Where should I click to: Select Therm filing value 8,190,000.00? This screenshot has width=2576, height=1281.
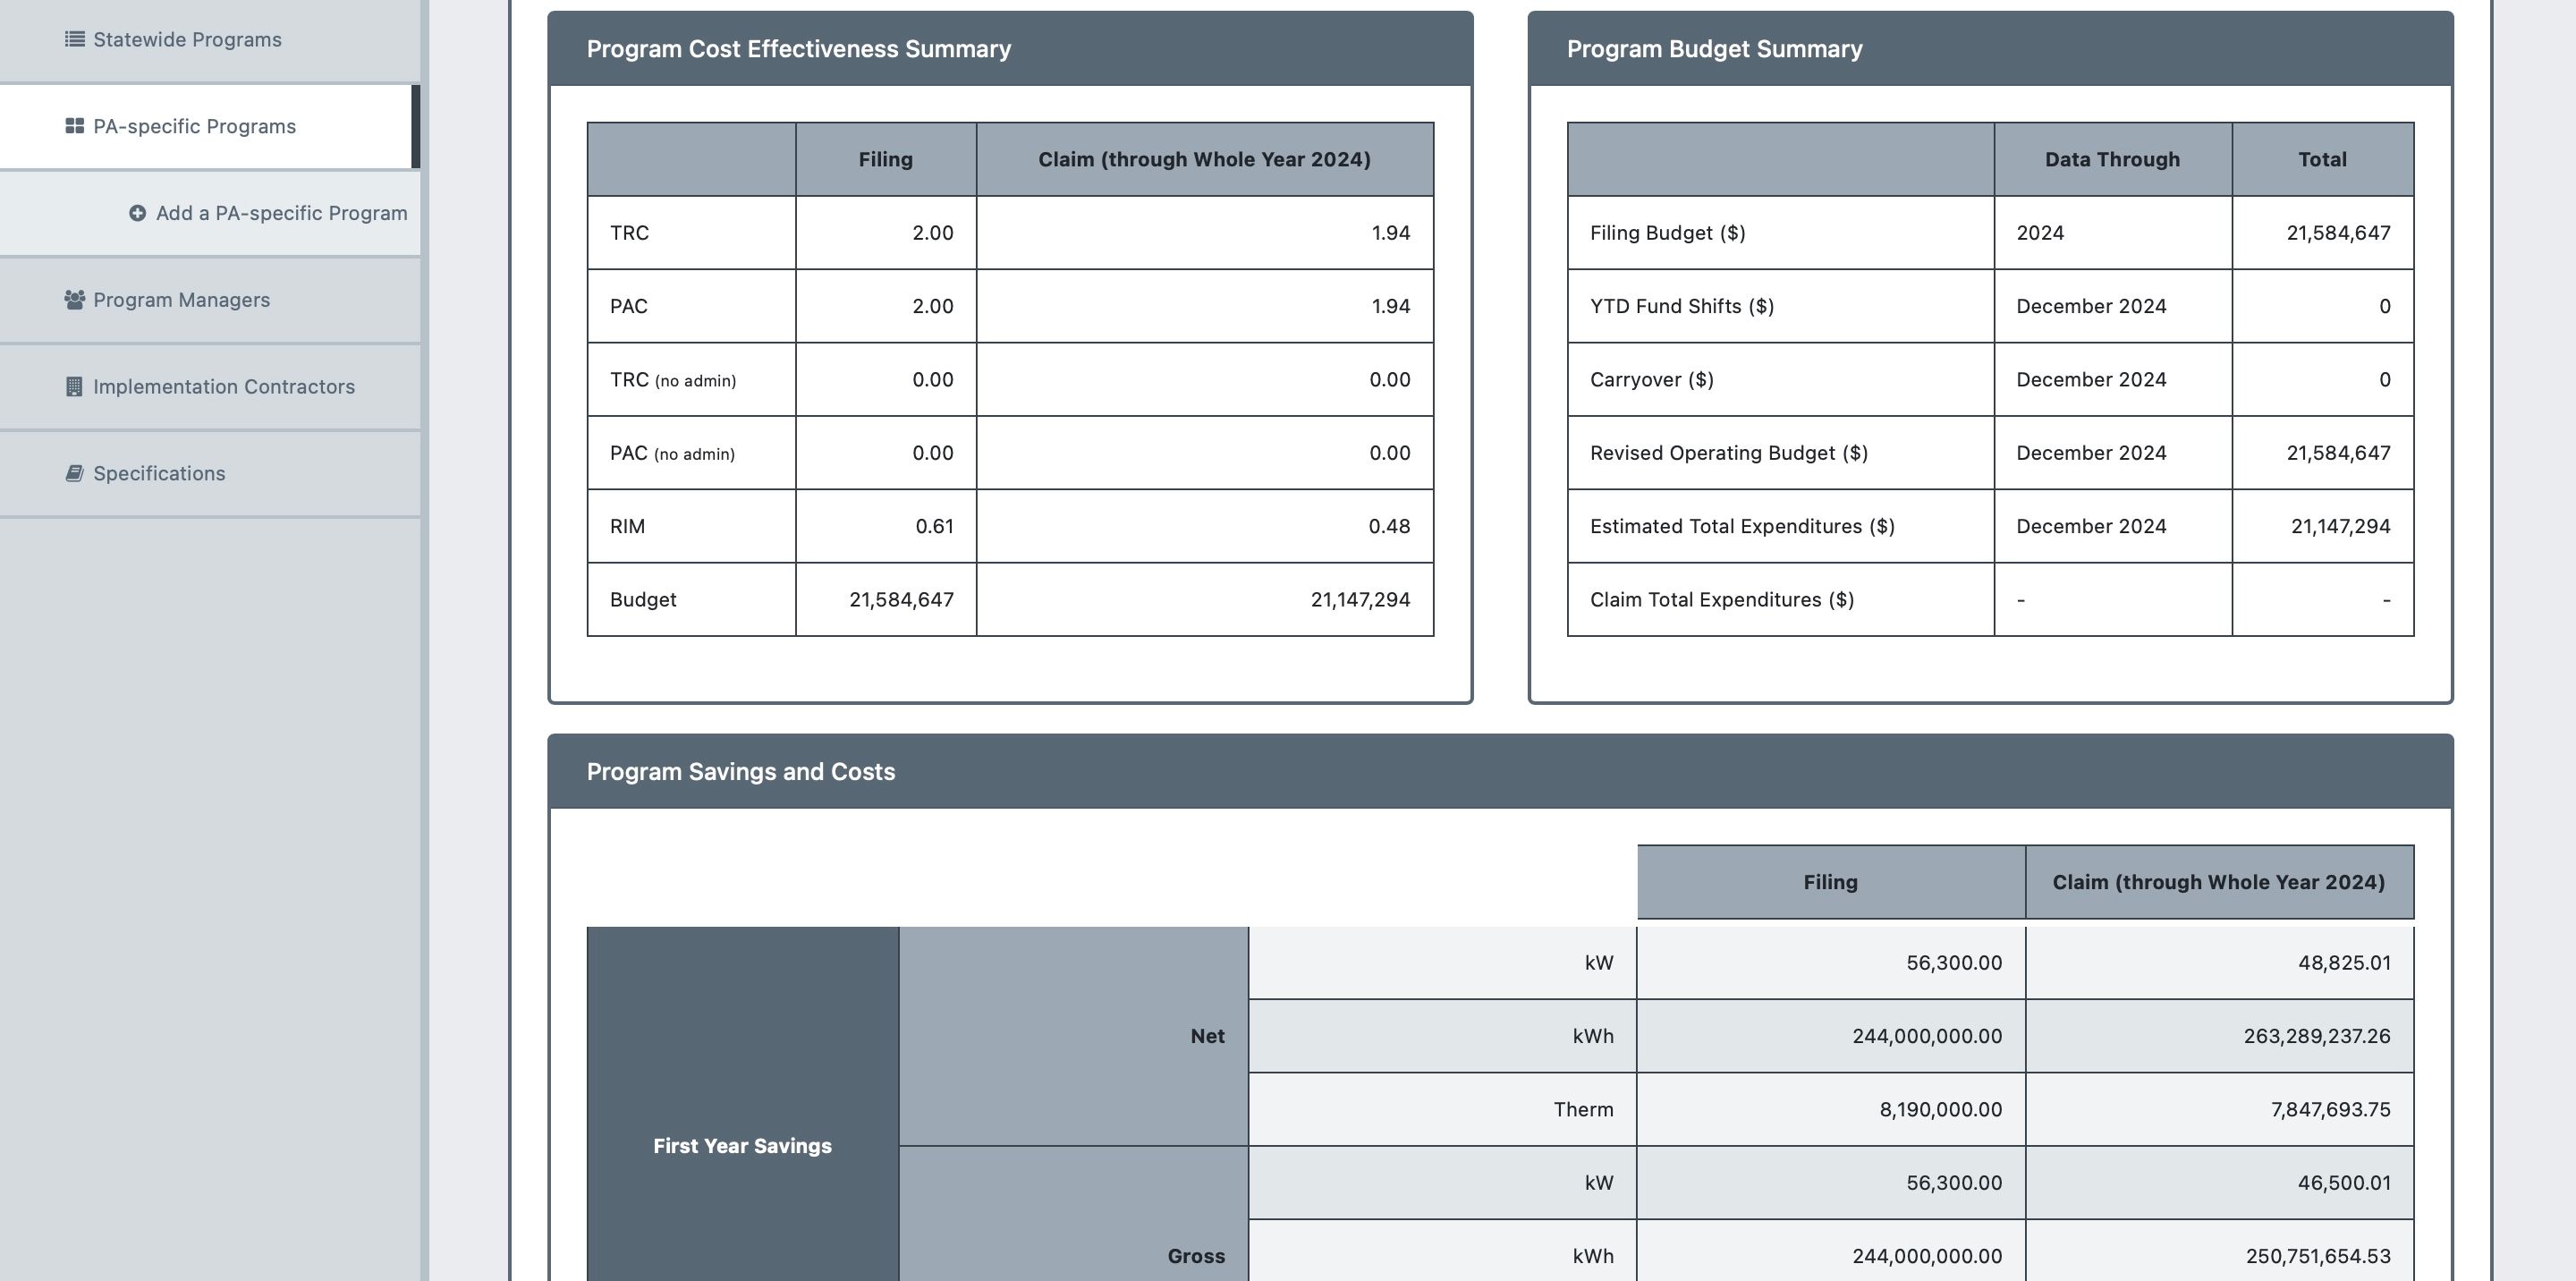pos(1940,1110)
